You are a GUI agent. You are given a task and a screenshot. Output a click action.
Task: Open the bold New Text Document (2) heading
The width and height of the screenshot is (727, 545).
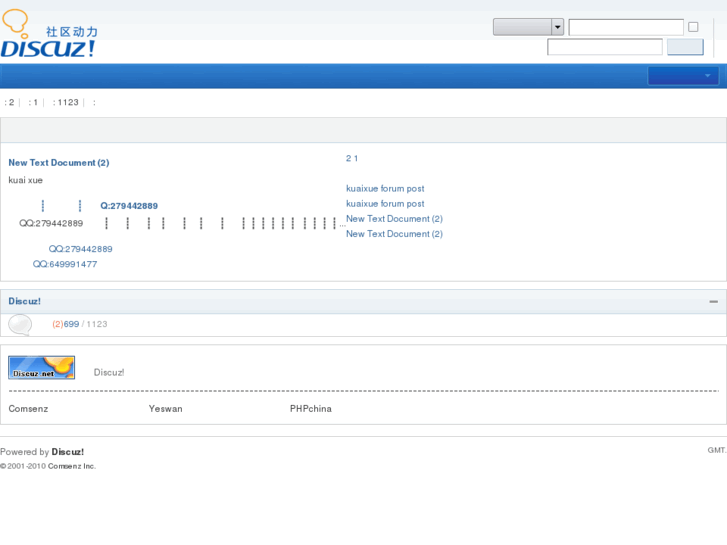59,163
